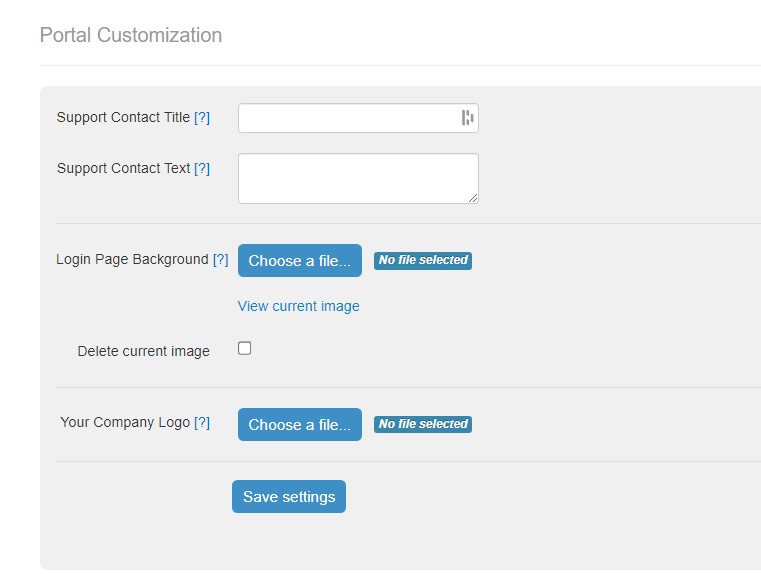Save settings with the blue button
The height and width of the screenshot is (574, 761).
[289, 496]
